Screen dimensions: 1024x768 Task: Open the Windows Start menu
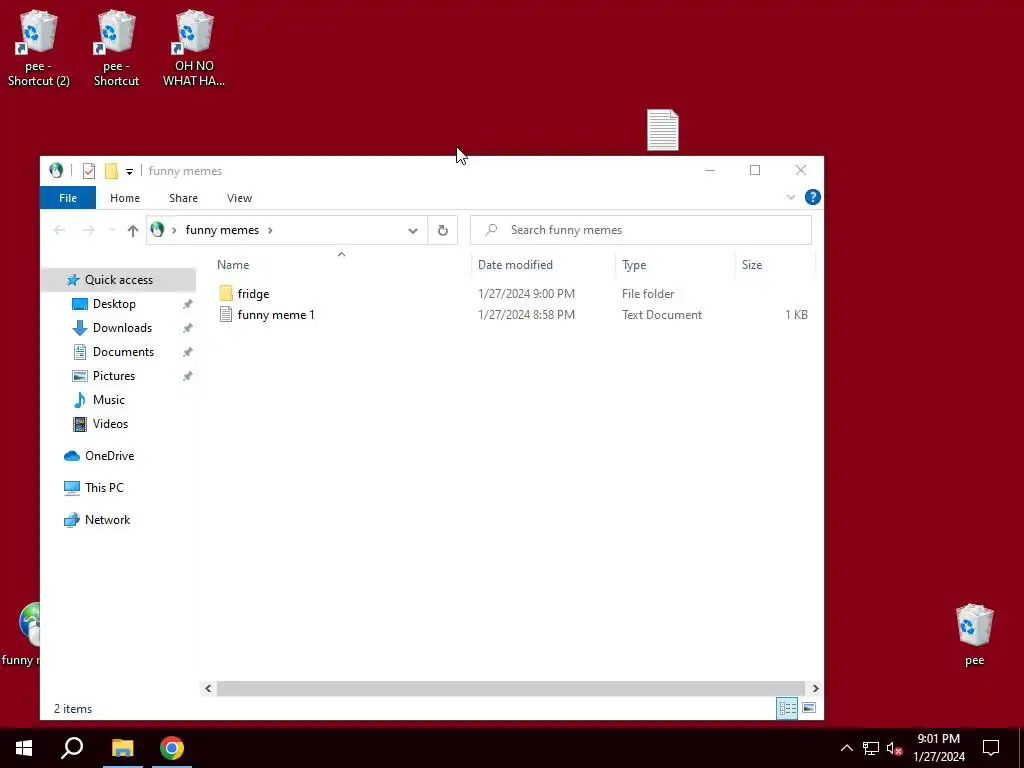(24, 748)
